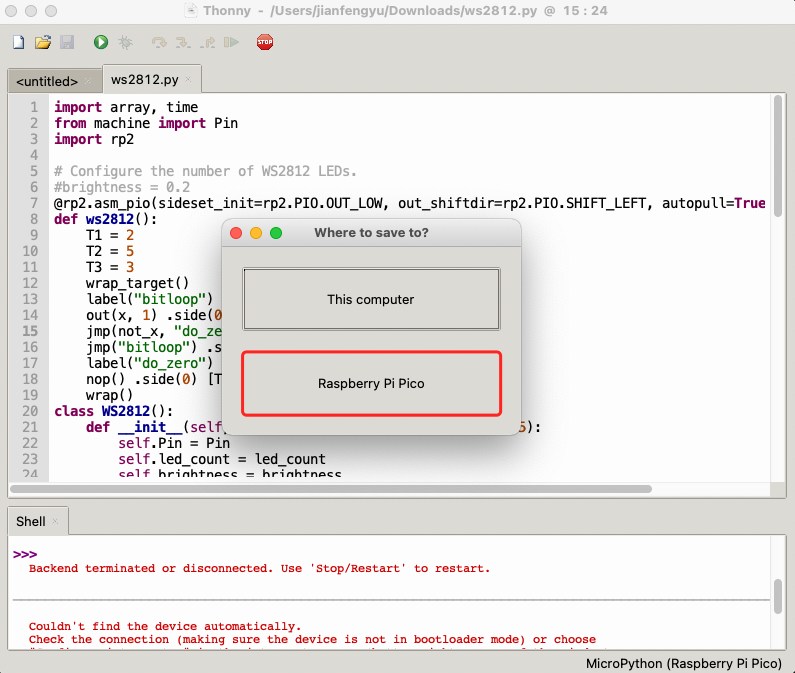Click the Step into icon

tap(183, 42)
